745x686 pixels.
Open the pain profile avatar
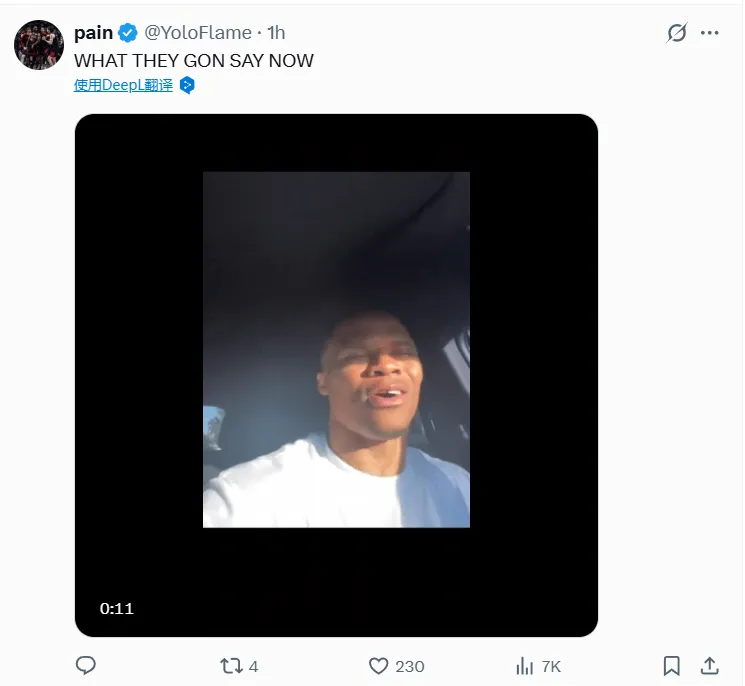coord(39,45)
